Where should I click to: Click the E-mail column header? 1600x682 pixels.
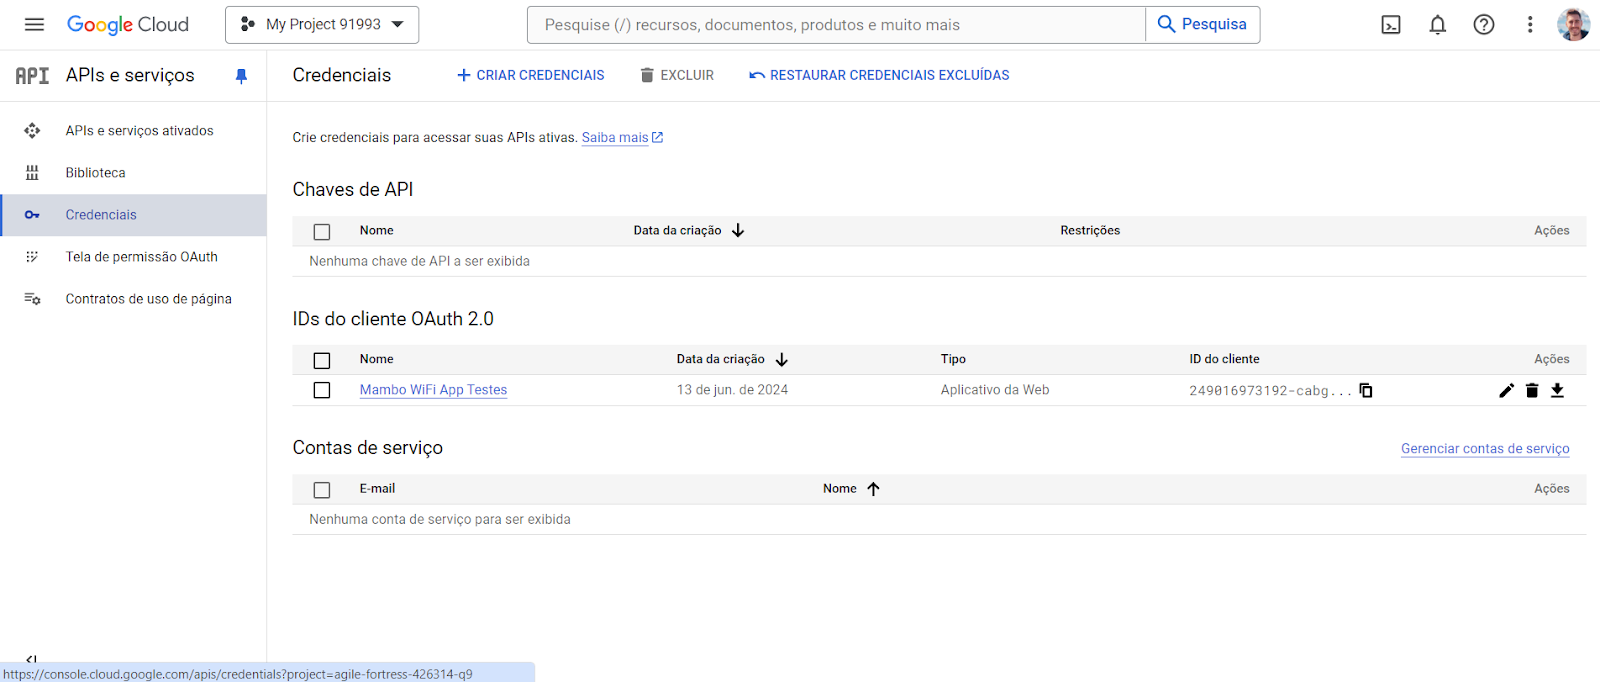pos(377,489)
